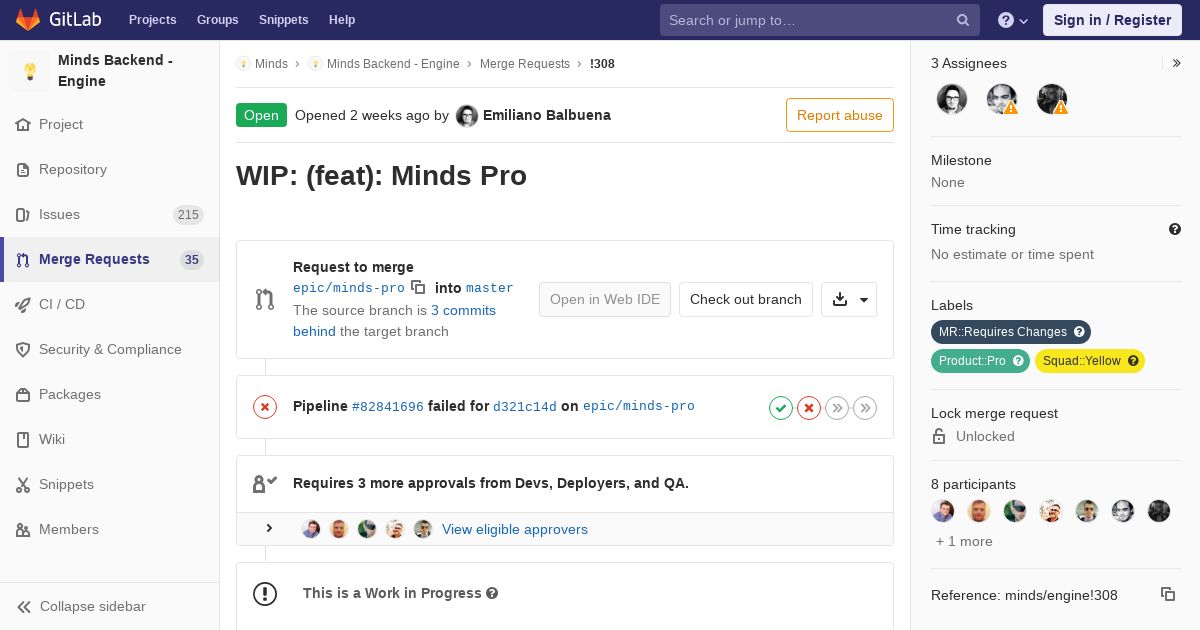Open the download dropdown
Image resolution: width=1200 pixels, height=630 pixels.
tap(849, 299)
